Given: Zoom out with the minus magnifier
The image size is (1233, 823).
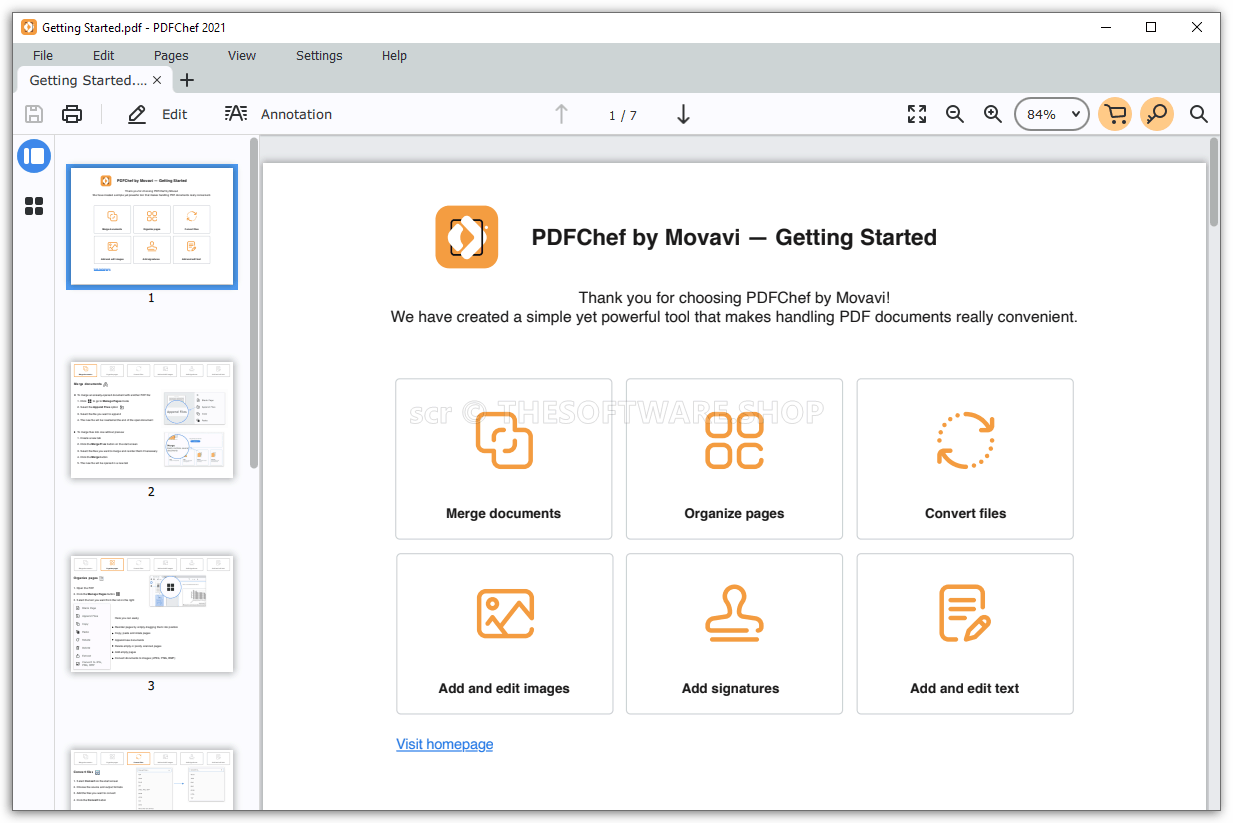Looking at the screenshot, I should pyautogui.click(x=955, y=114).
